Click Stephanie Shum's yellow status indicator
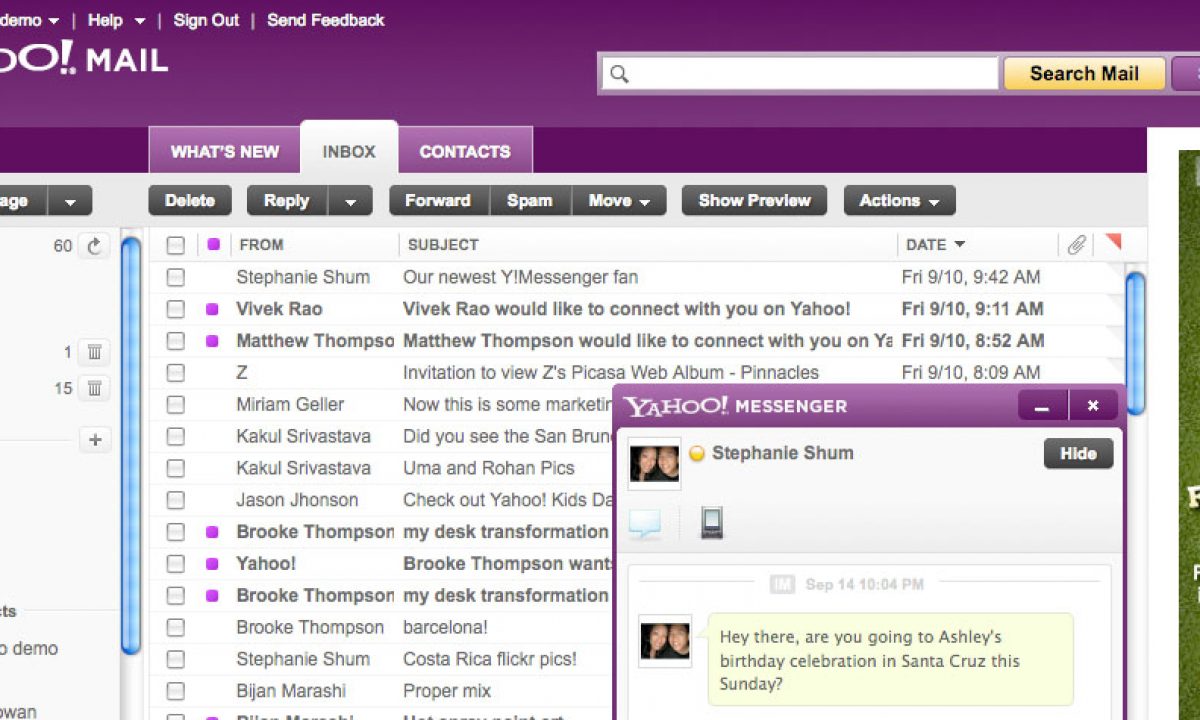 click(x=697, y=453)
